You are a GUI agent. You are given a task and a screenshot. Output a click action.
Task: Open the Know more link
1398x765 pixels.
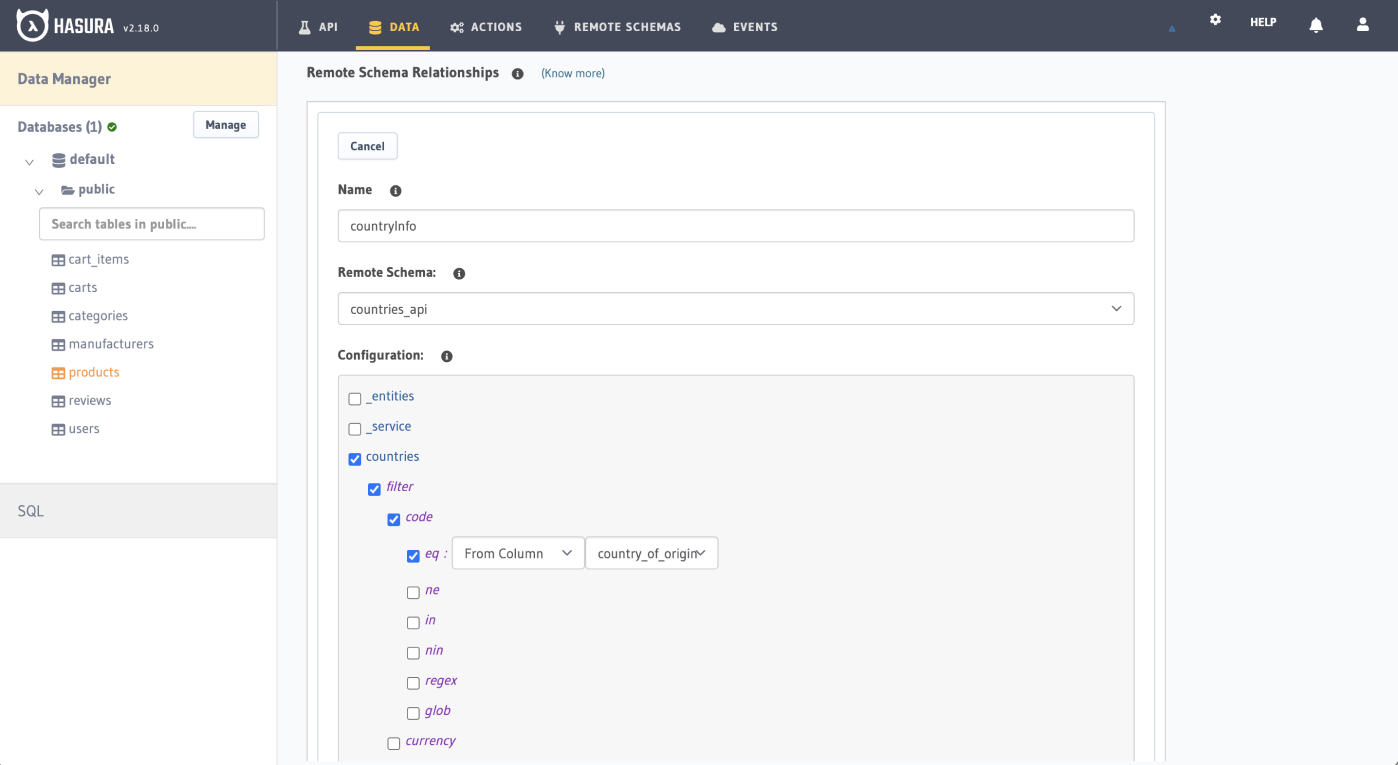(572, 72)
